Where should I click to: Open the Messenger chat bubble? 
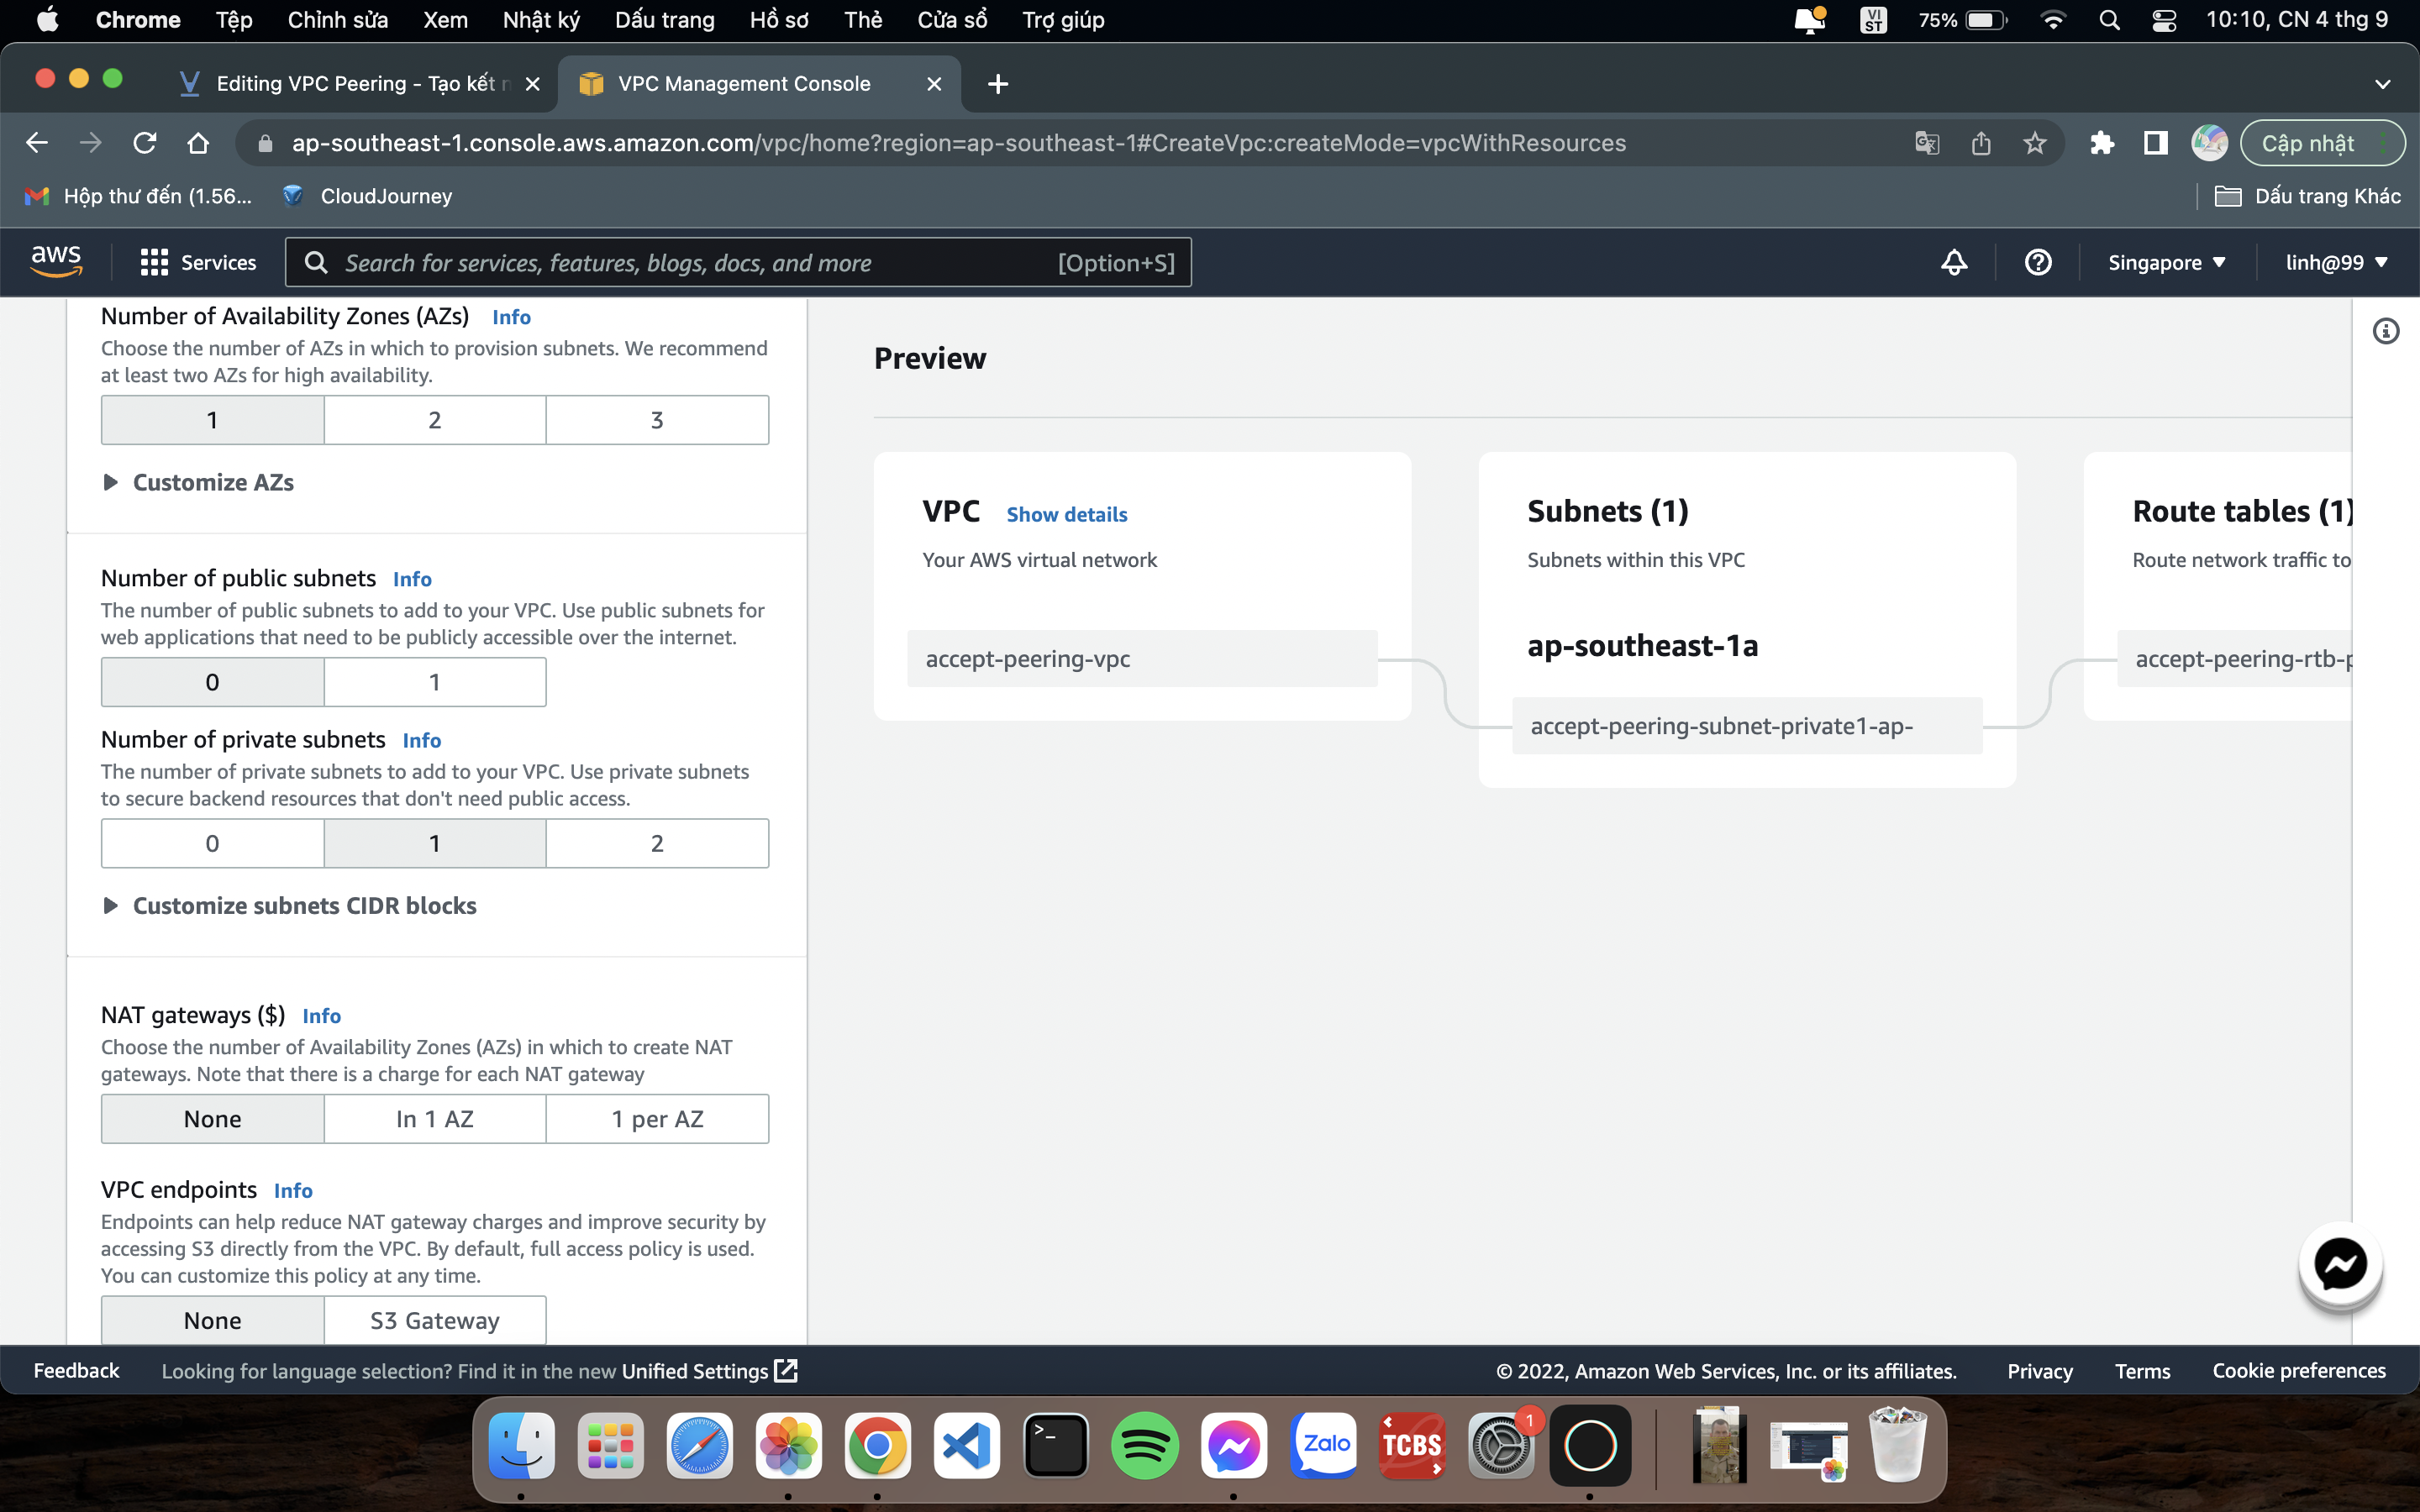(x=2339, y=1264)
